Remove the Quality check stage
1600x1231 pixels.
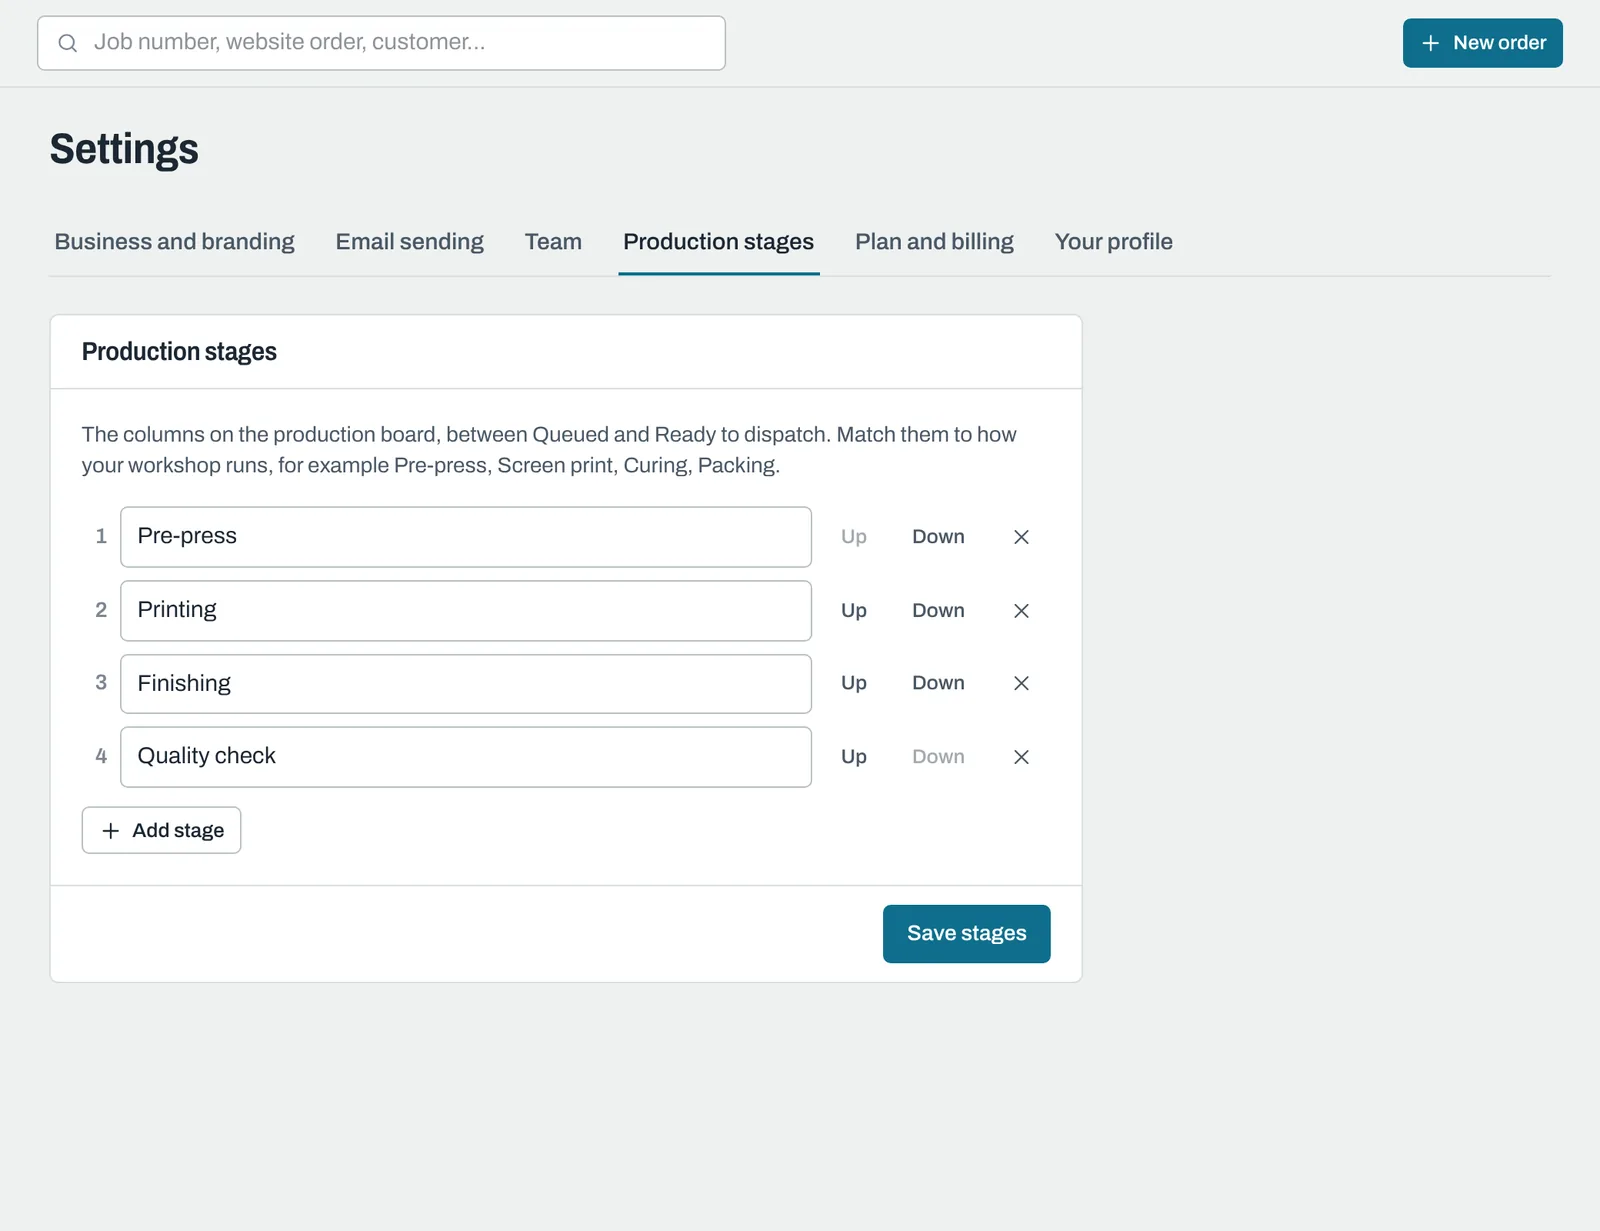[1021, 757]
